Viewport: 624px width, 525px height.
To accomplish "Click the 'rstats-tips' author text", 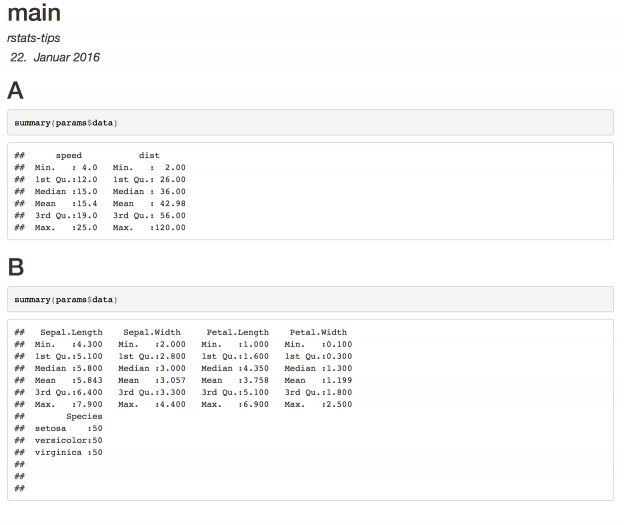I will tap(33, 38).
